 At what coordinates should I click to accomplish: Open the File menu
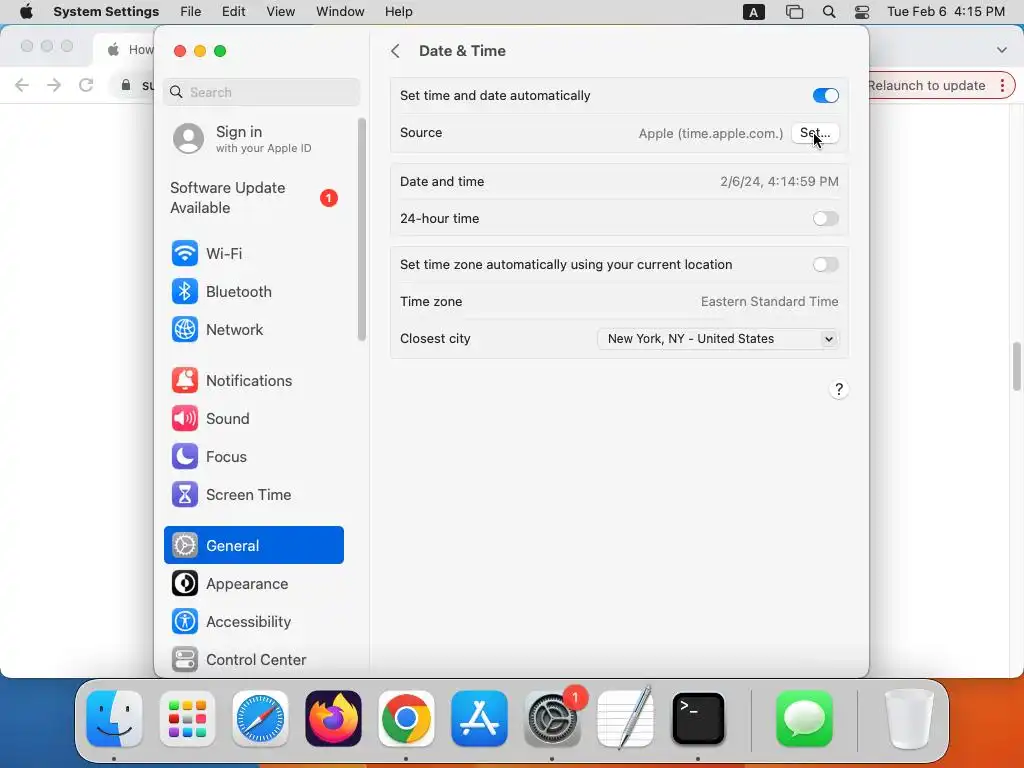pyautogui.click(x=191, y=12)
